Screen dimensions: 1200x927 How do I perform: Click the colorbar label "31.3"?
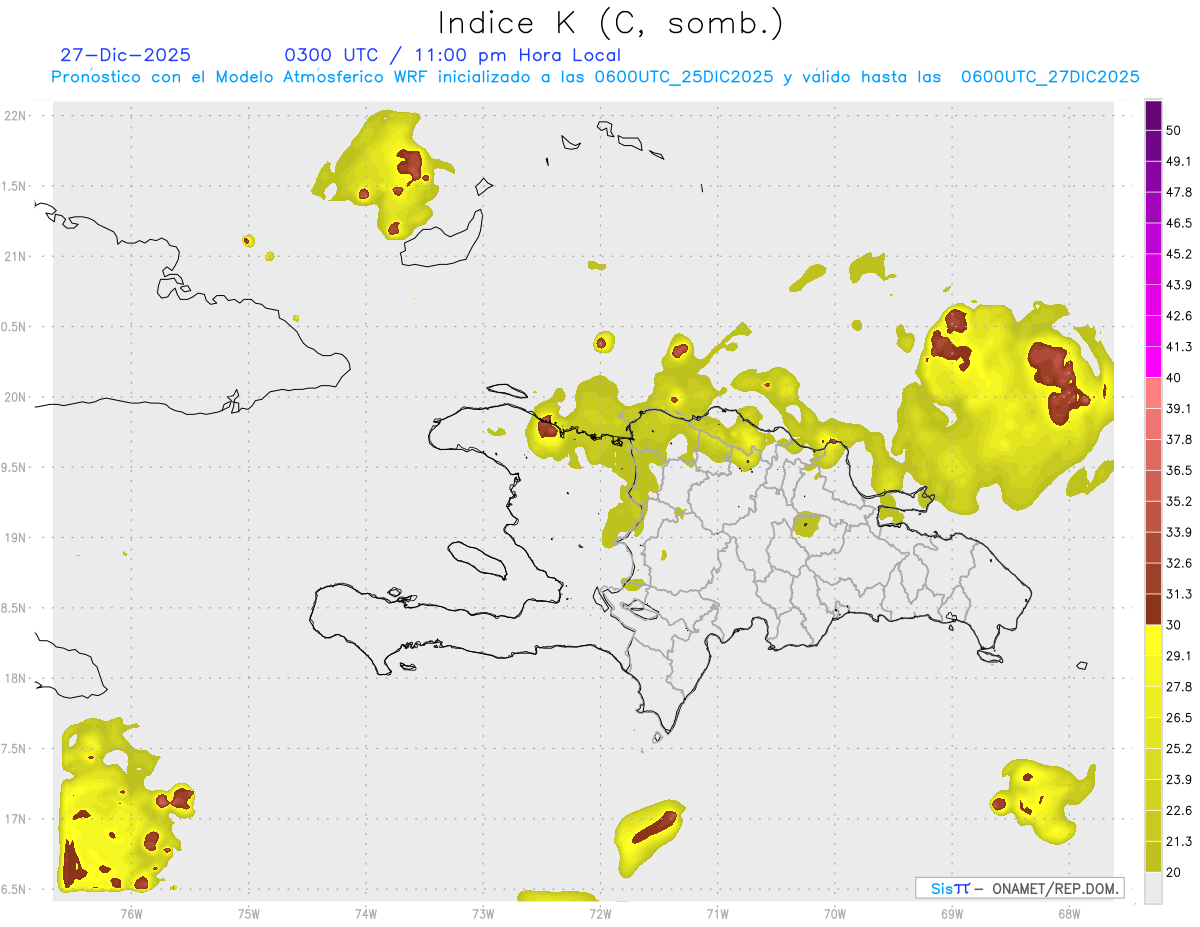(x=1179, y=594)
